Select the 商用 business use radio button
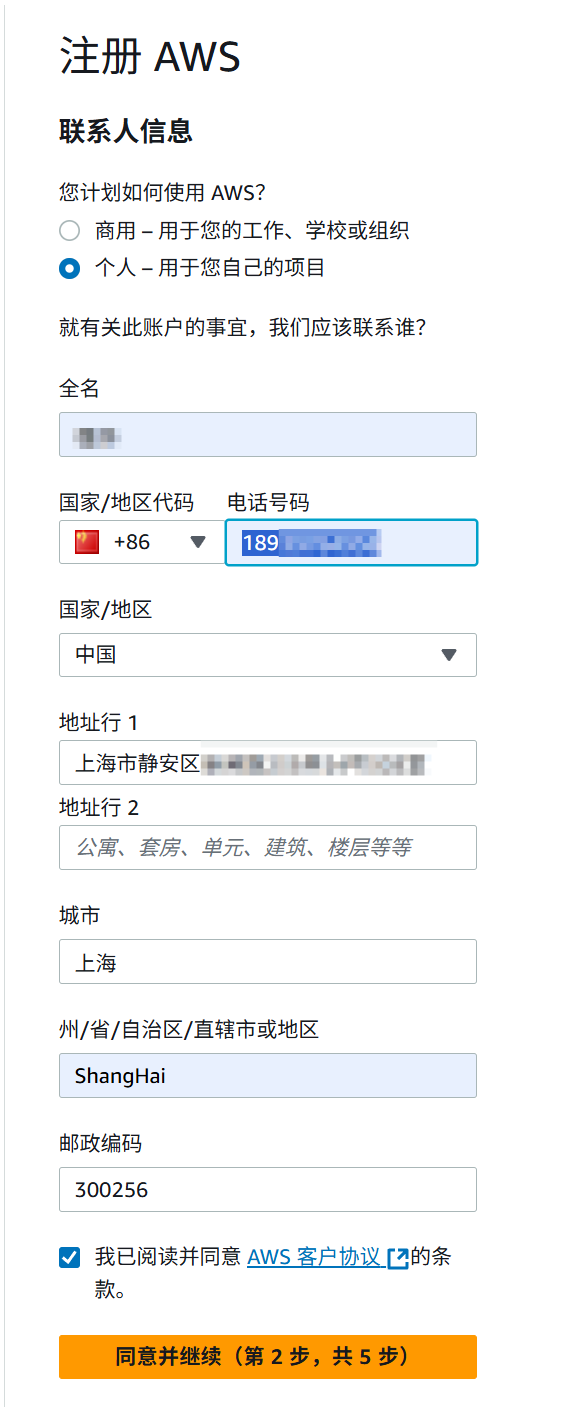The height and width of the screenshot is (1414, 585). pos(69,231)
